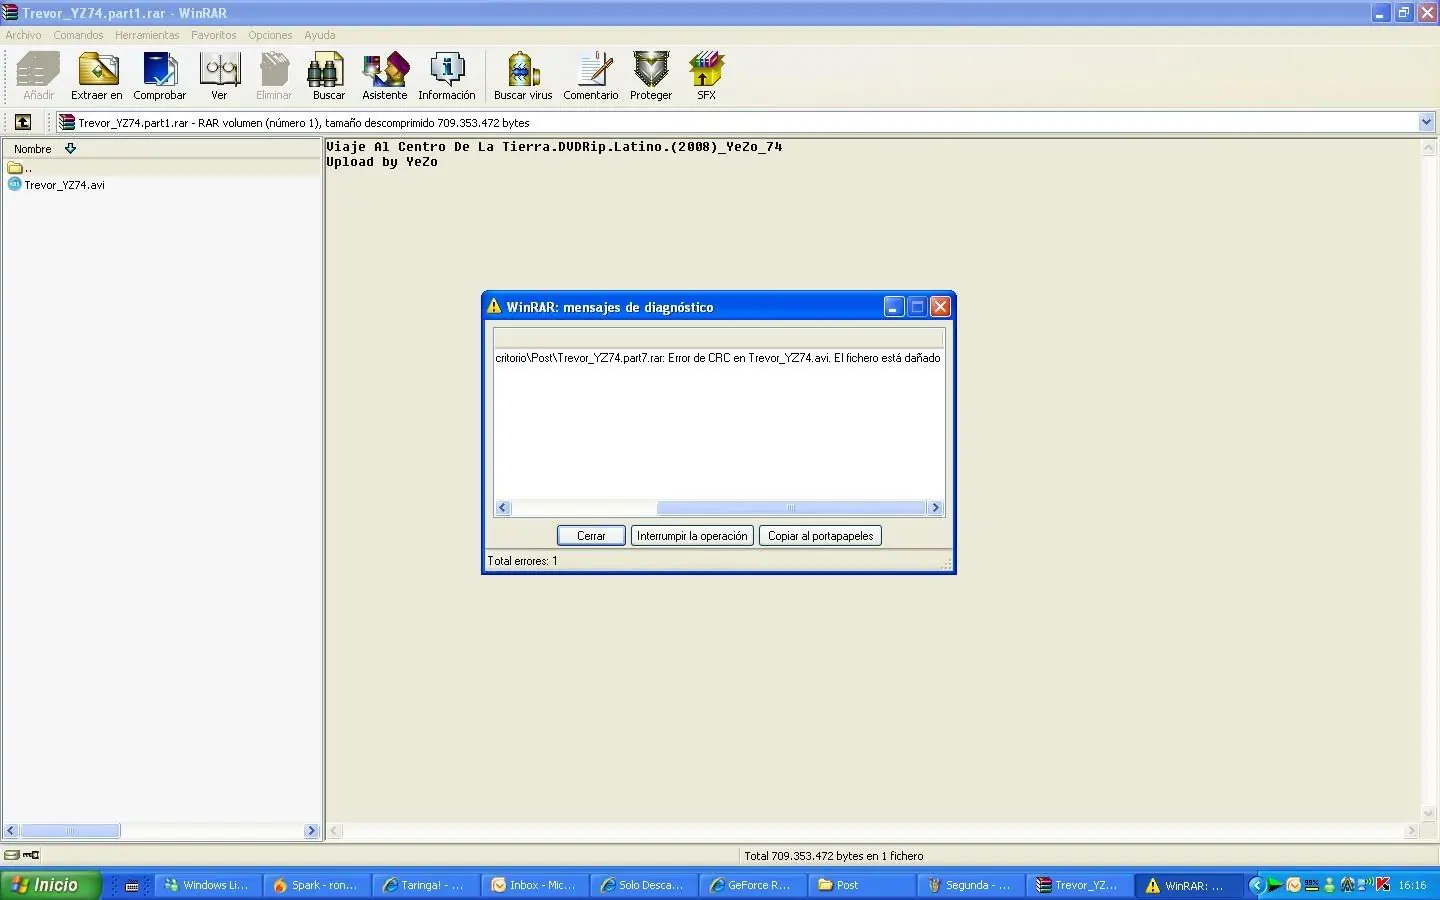Open the Ayuda menu
Image resolution: width=1440 pixels, height=900 pixels.
coord(320,35)
